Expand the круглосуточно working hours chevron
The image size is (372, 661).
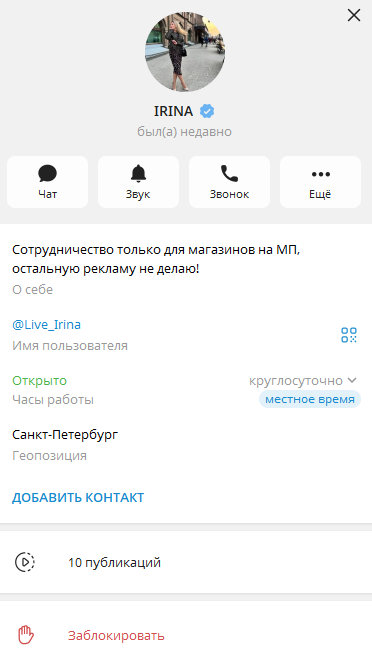352,380
